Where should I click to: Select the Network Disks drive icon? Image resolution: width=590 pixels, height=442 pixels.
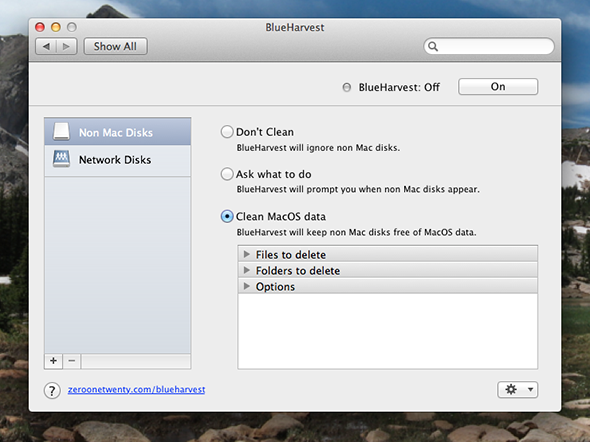(x=61, y=159)
